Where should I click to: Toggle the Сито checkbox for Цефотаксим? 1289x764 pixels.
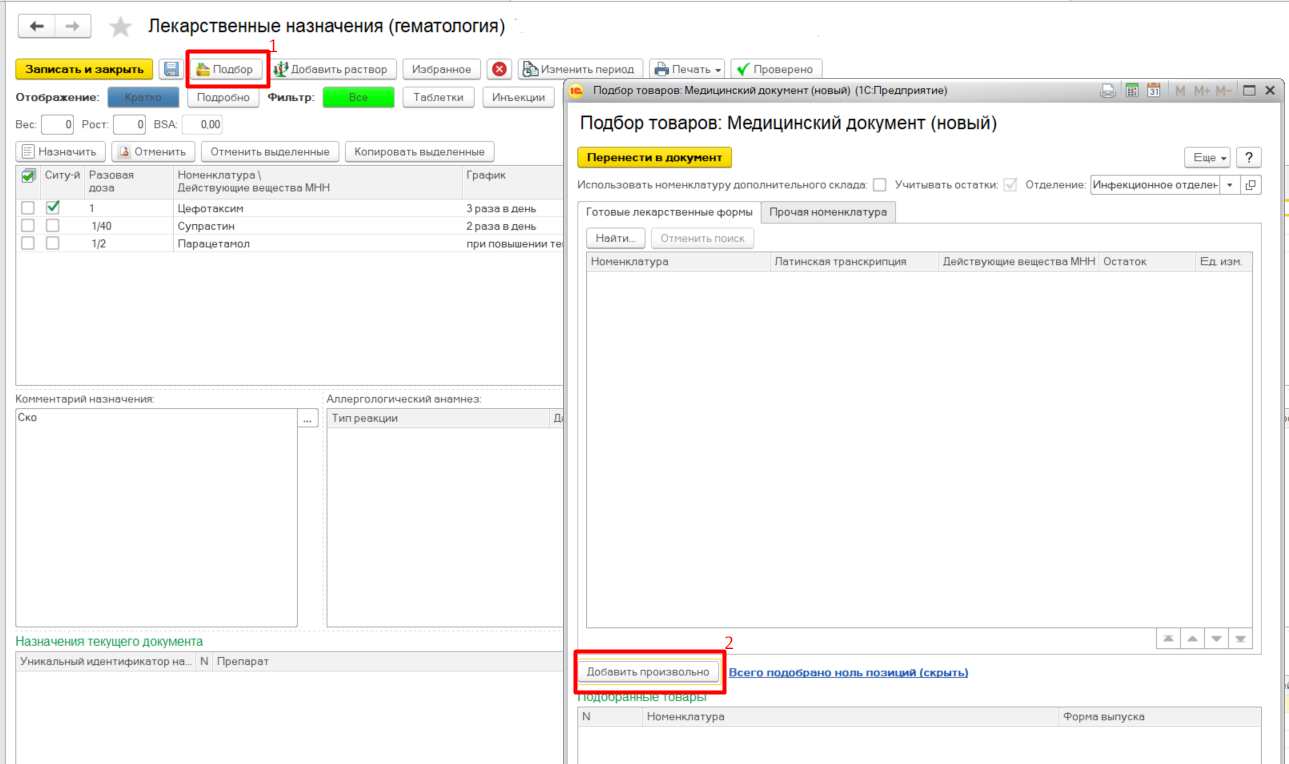click(x=53, y=208)
